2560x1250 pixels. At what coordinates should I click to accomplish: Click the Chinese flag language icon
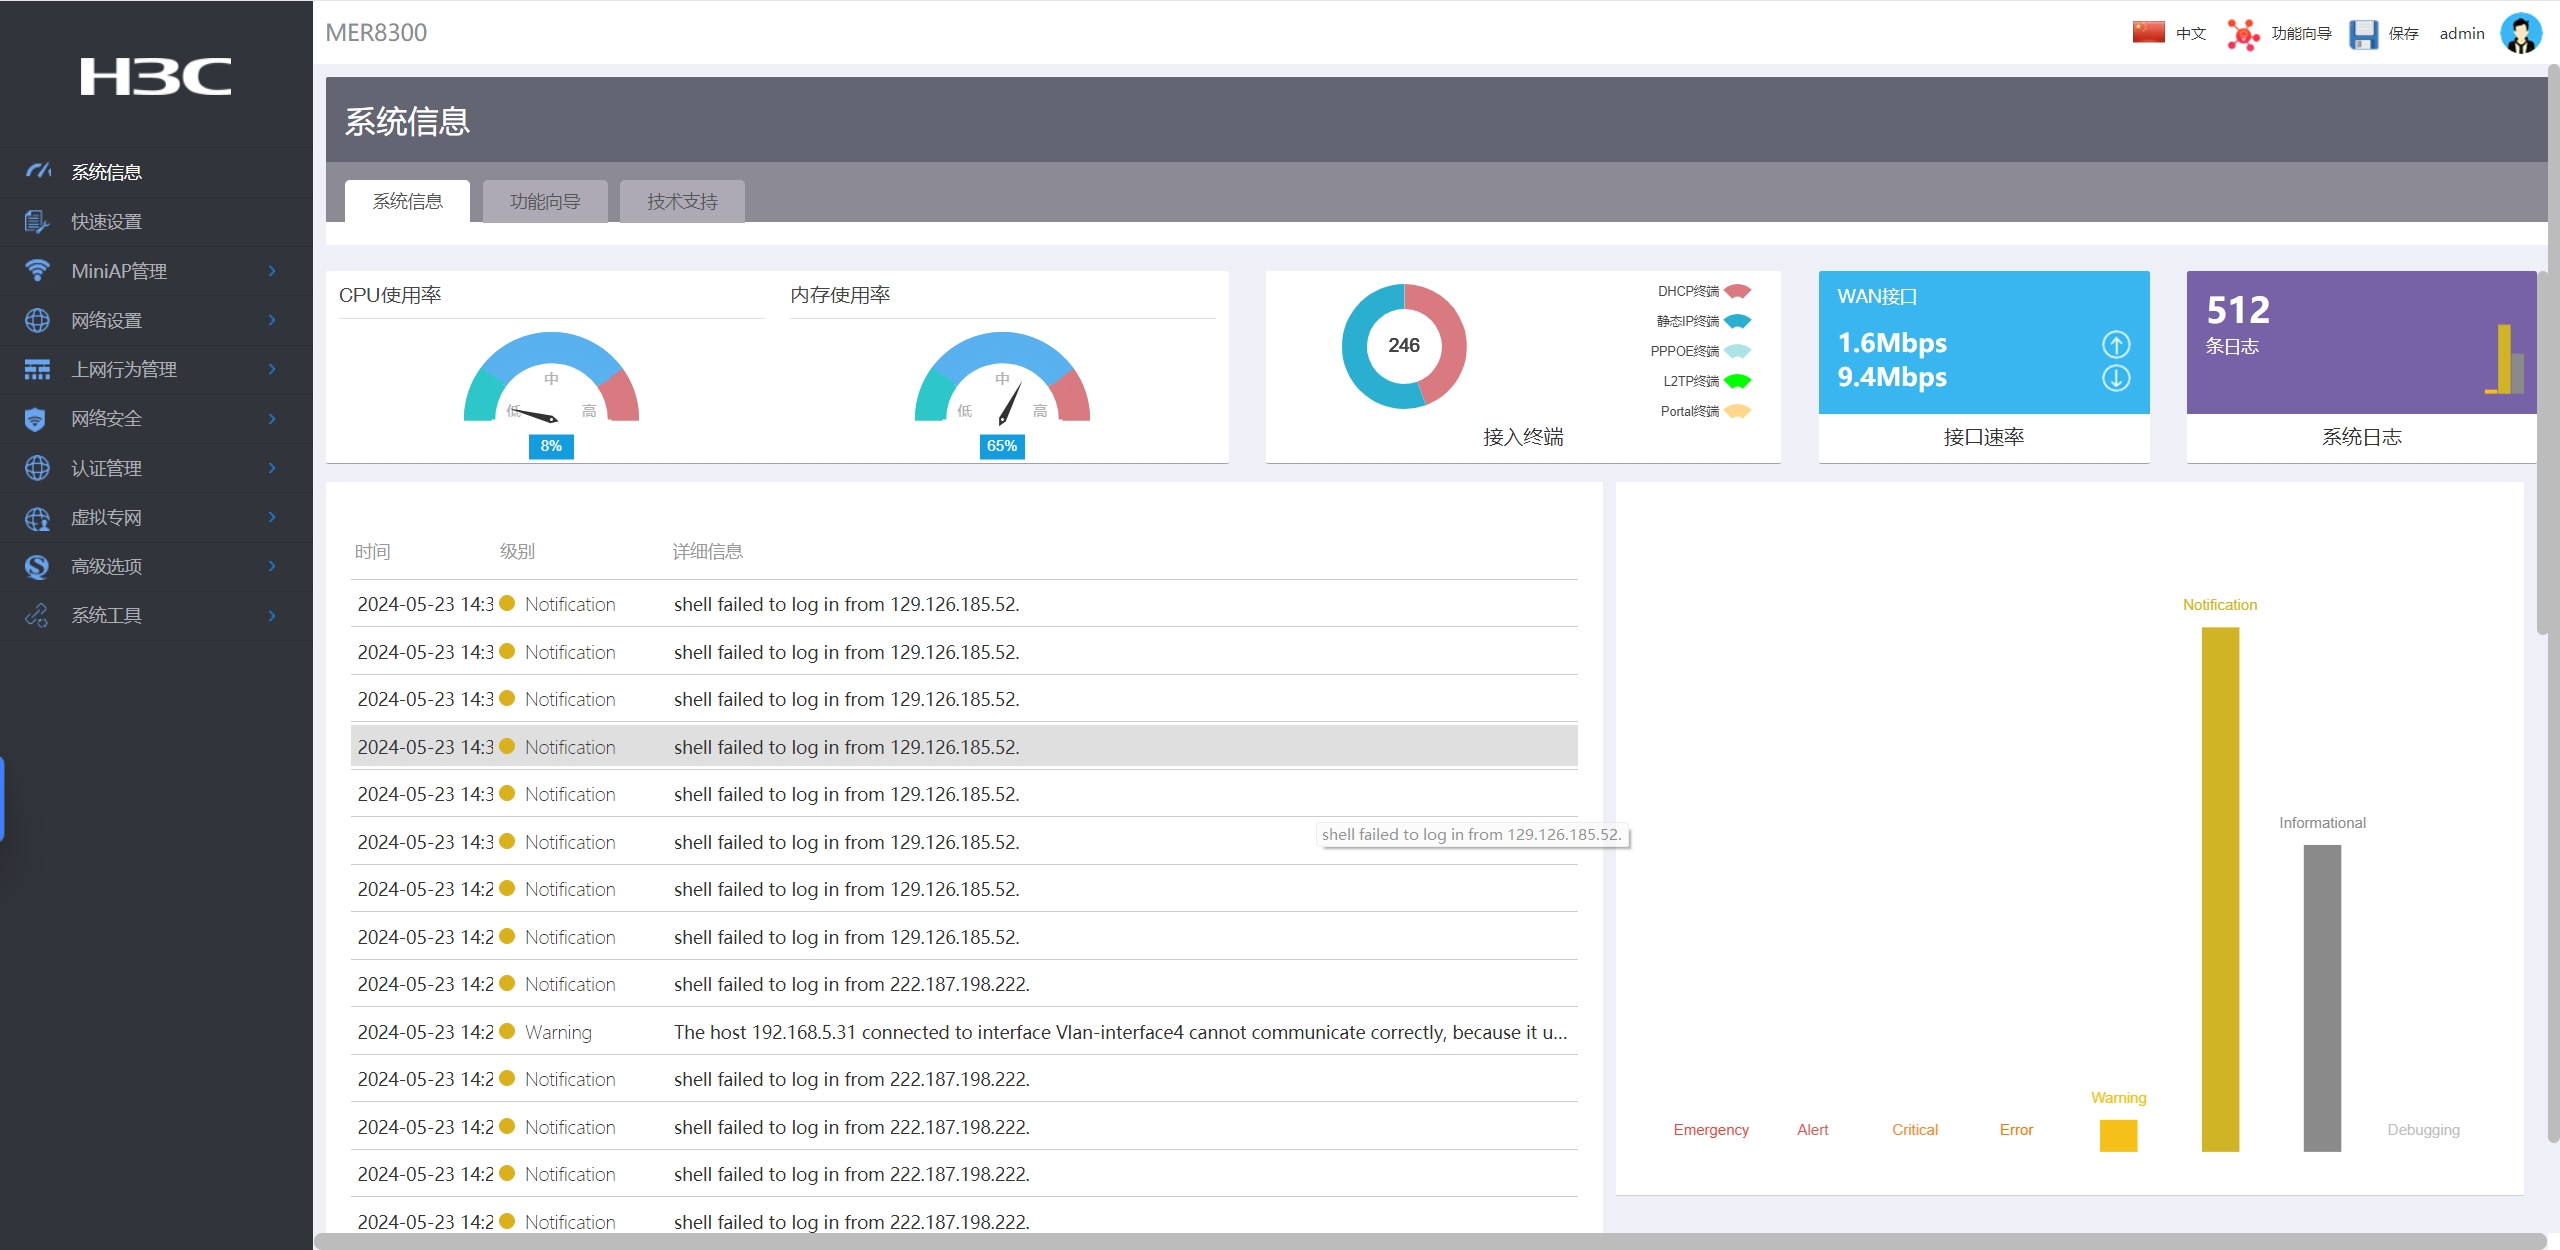click(x=2148, y=32)
